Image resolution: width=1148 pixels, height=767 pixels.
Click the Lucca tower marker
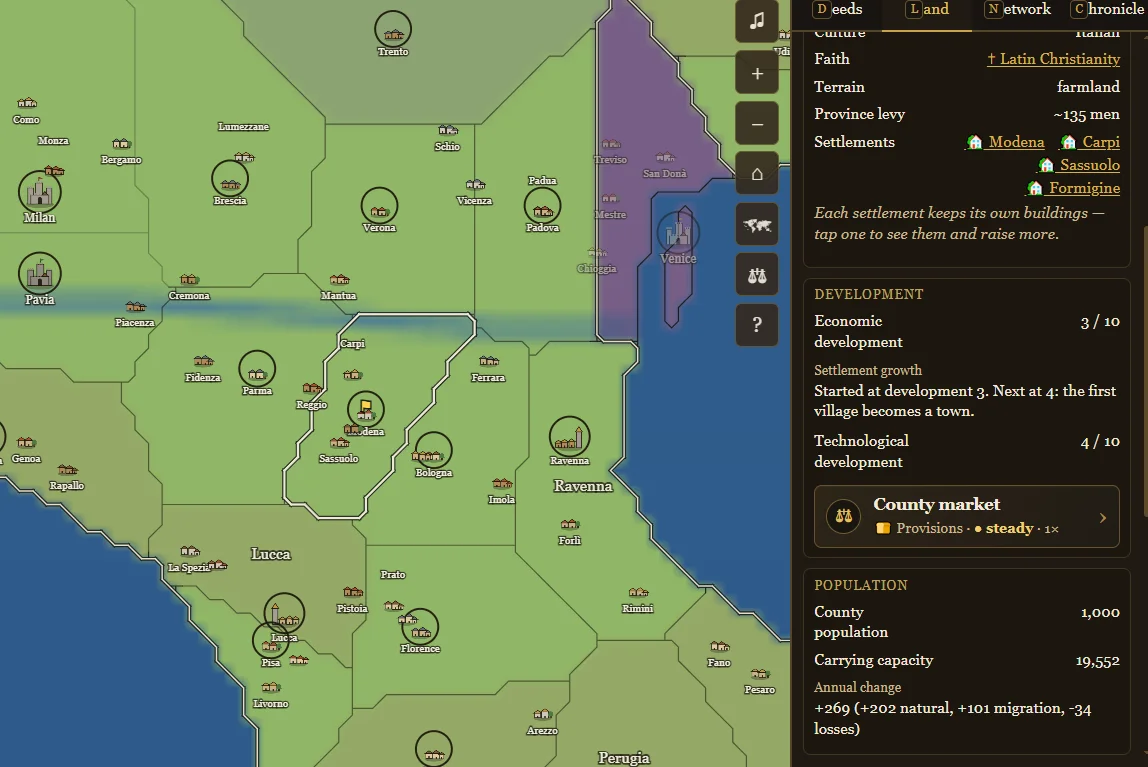284,613
